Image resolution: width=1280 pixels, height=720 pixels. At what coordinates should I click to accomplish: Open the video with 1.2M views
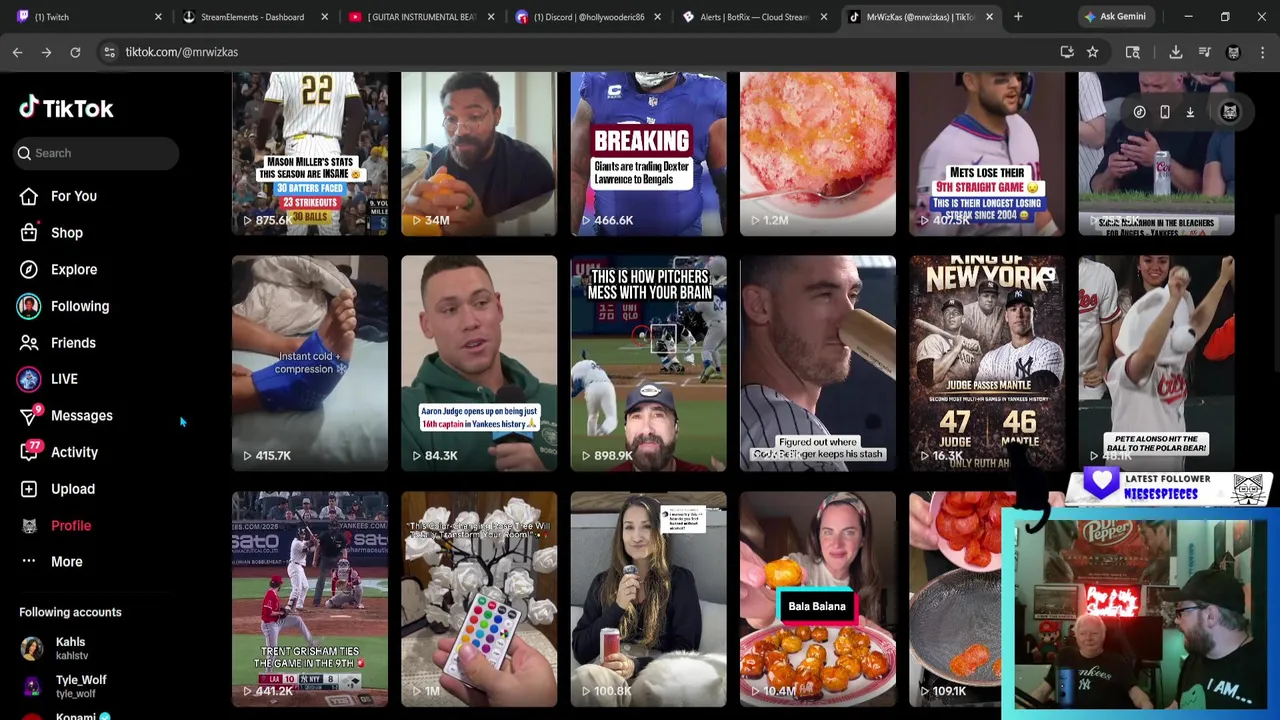(818, 153)
